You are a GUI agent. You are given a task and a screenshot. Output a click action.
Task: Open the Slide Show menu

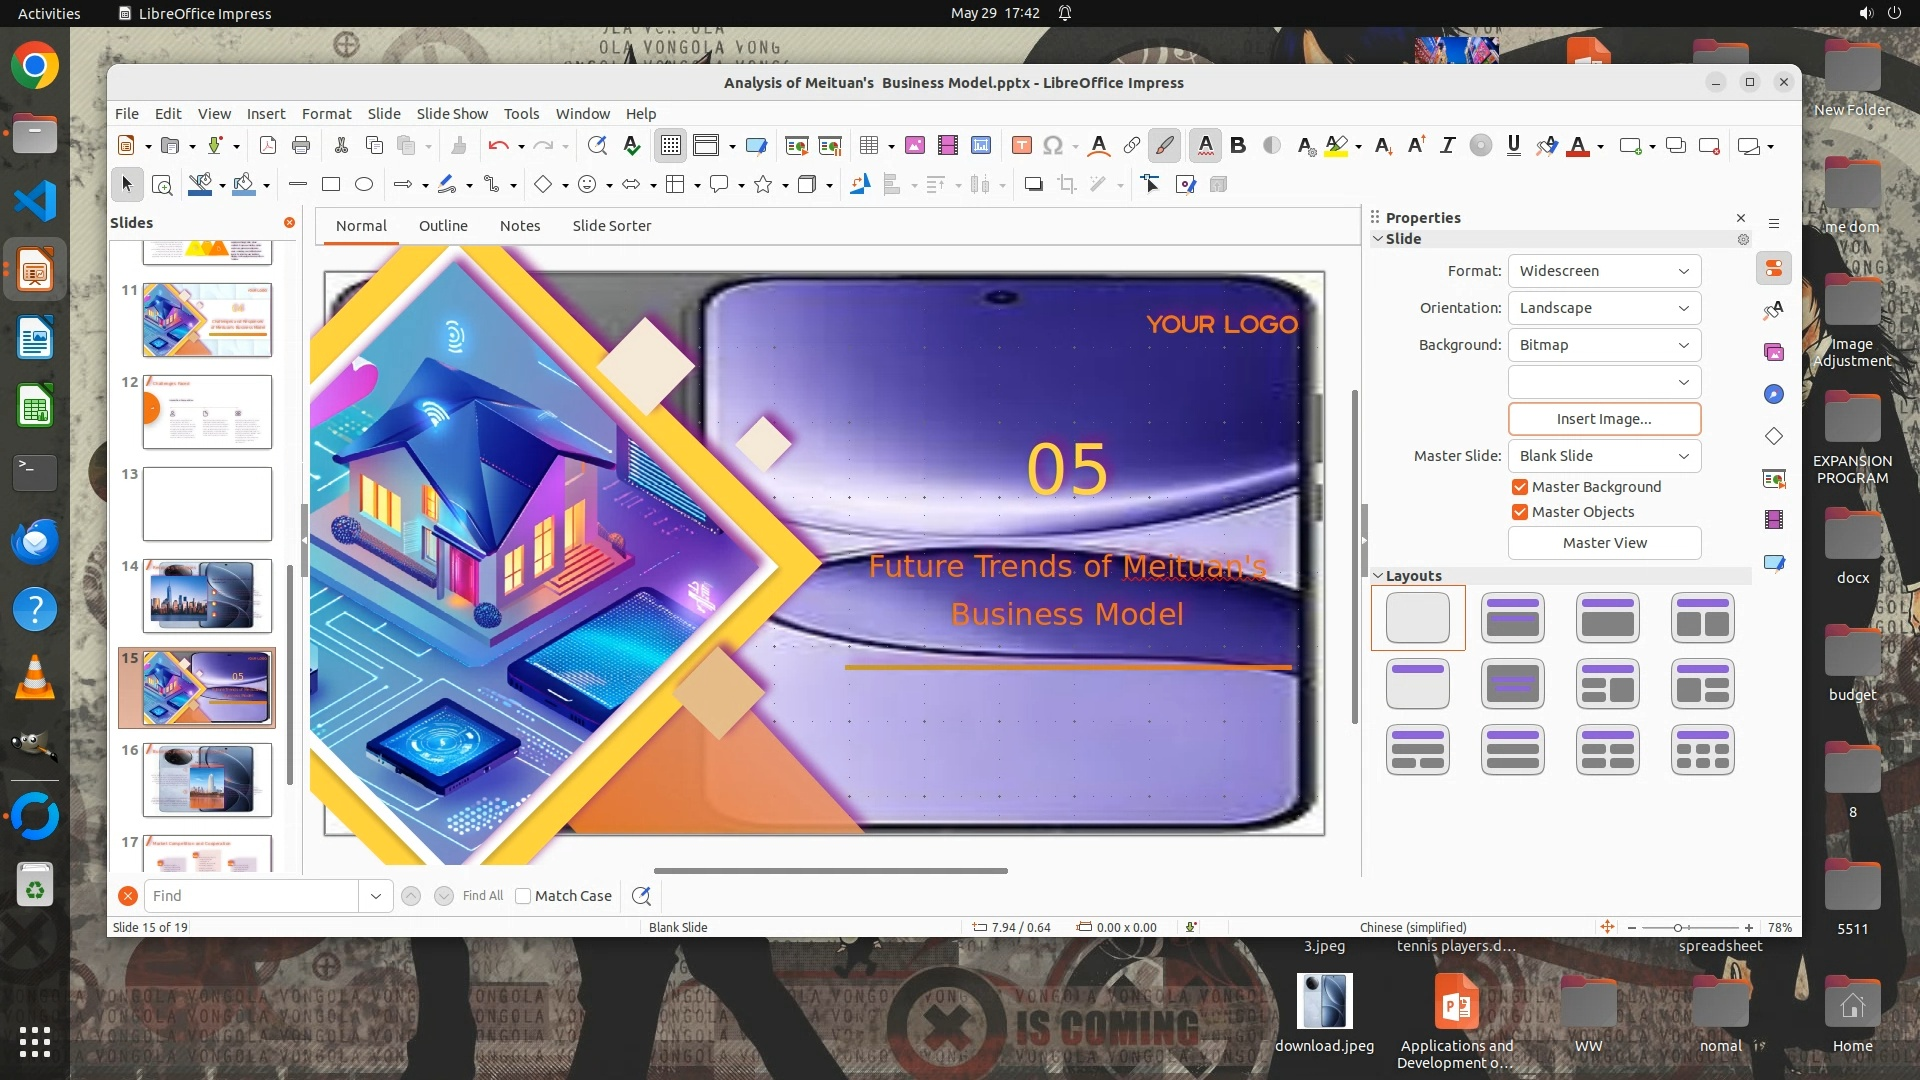[452, 114]
